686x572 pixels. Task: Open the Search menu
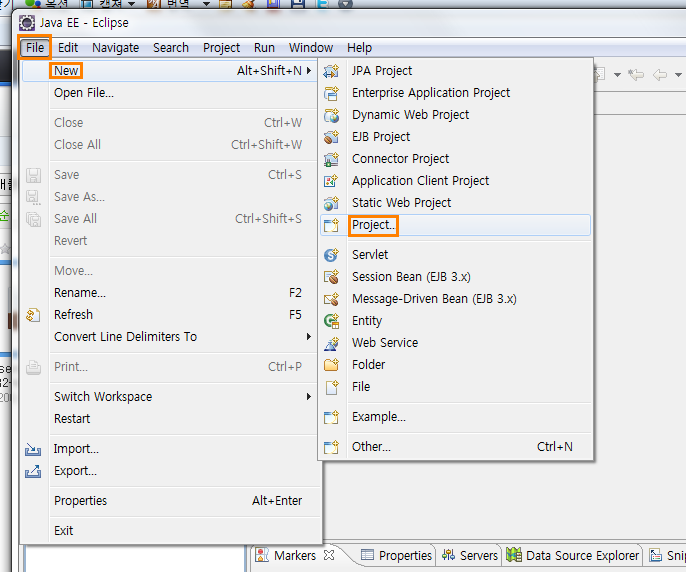[171, 47]
